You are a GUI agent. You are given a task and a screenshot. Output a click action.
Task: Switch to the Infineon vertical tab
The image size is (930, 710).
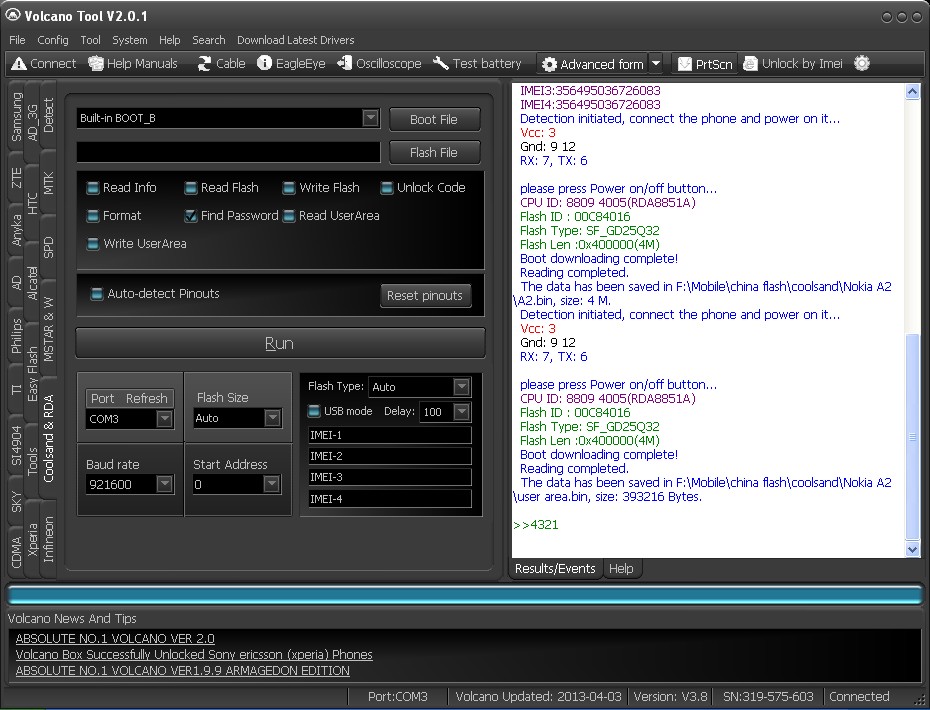click(x=49, y=539)
